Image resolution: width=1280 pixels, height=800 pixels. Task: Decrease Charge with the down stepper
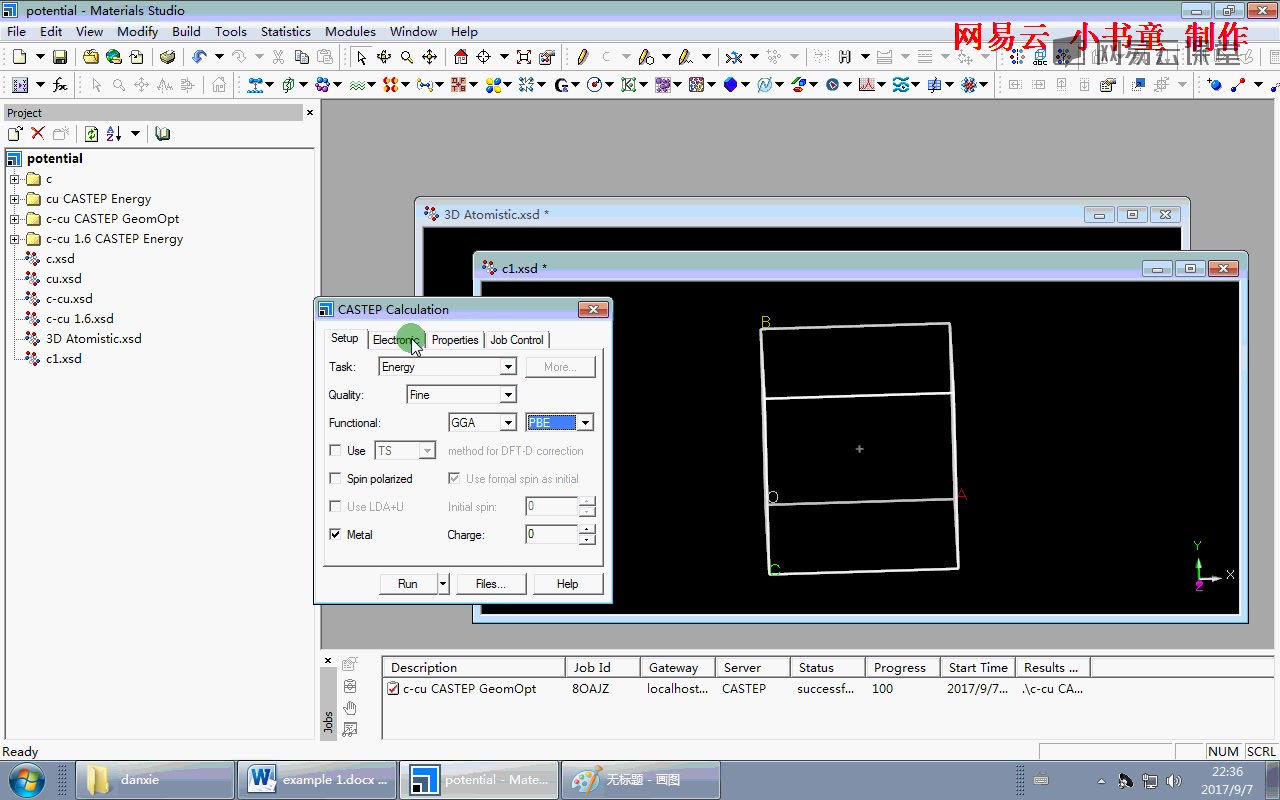pos(587,540)
